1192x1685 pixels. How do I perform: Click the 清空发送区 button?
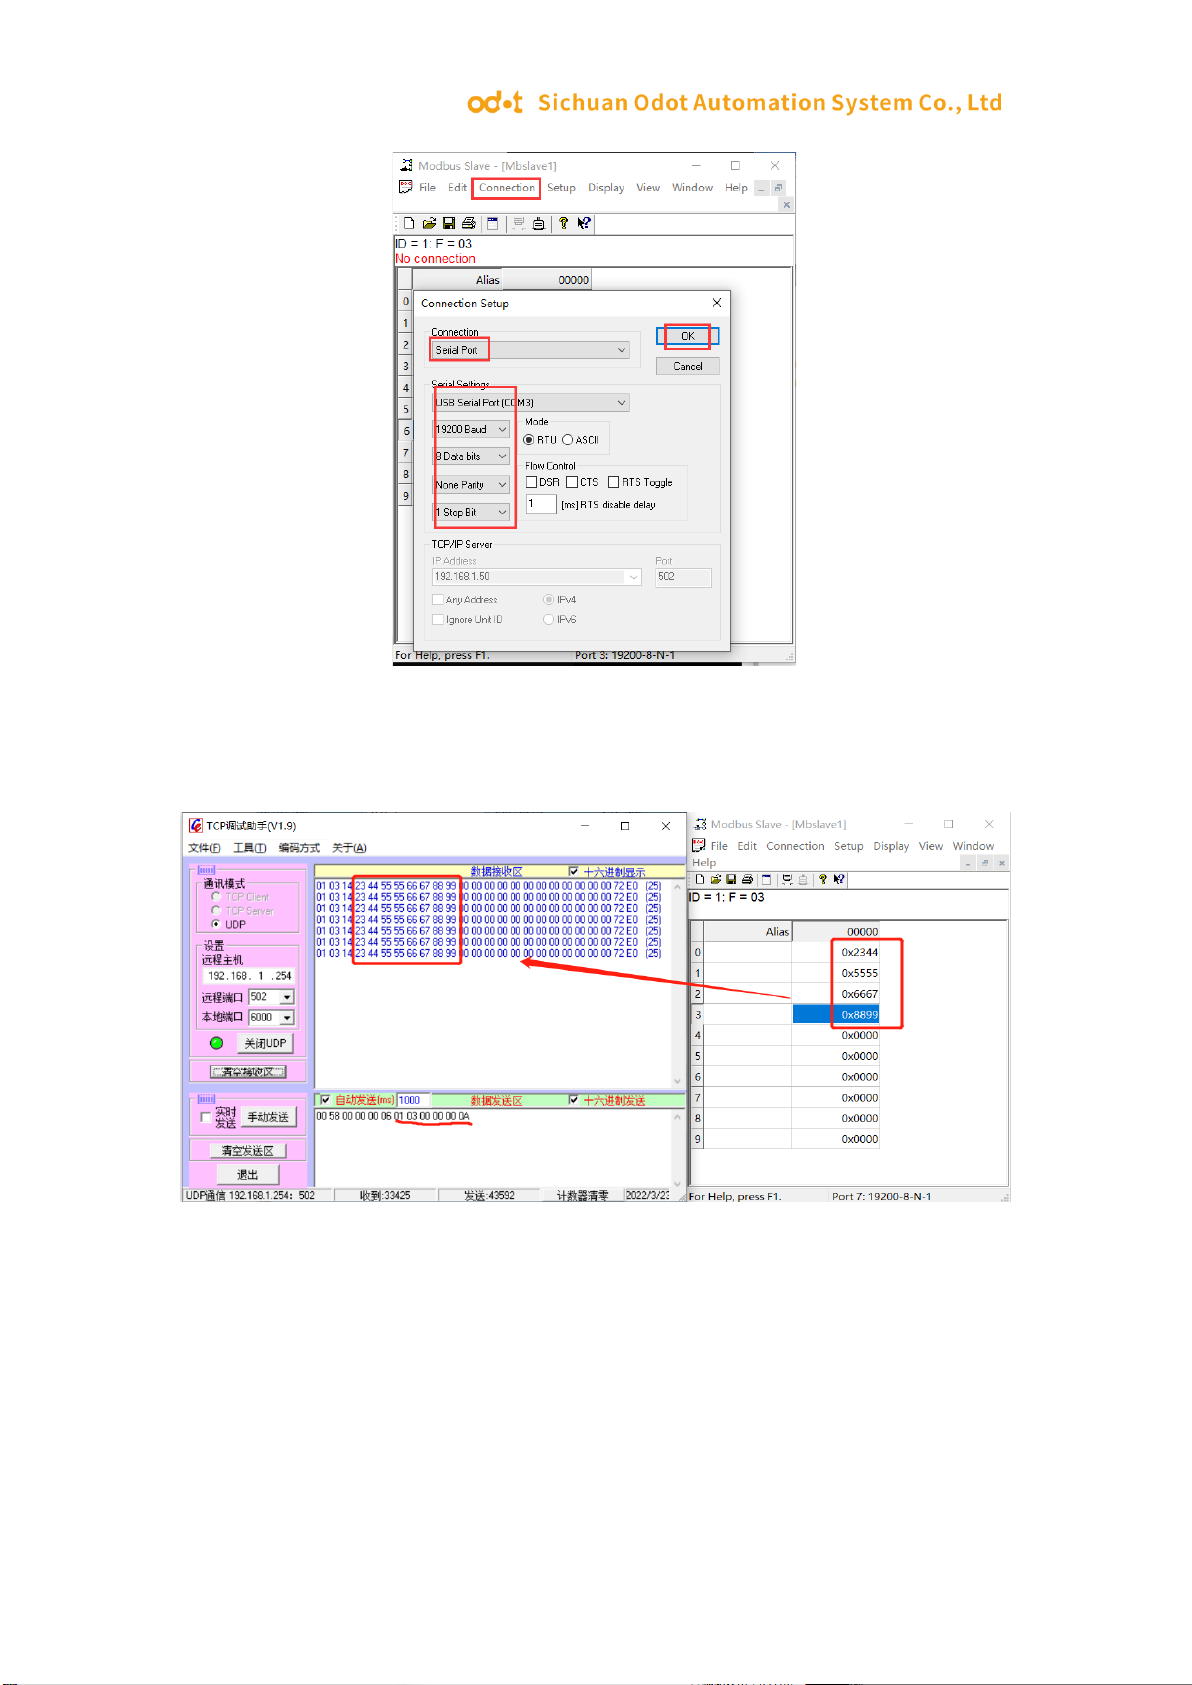[x=248, y=1151]
